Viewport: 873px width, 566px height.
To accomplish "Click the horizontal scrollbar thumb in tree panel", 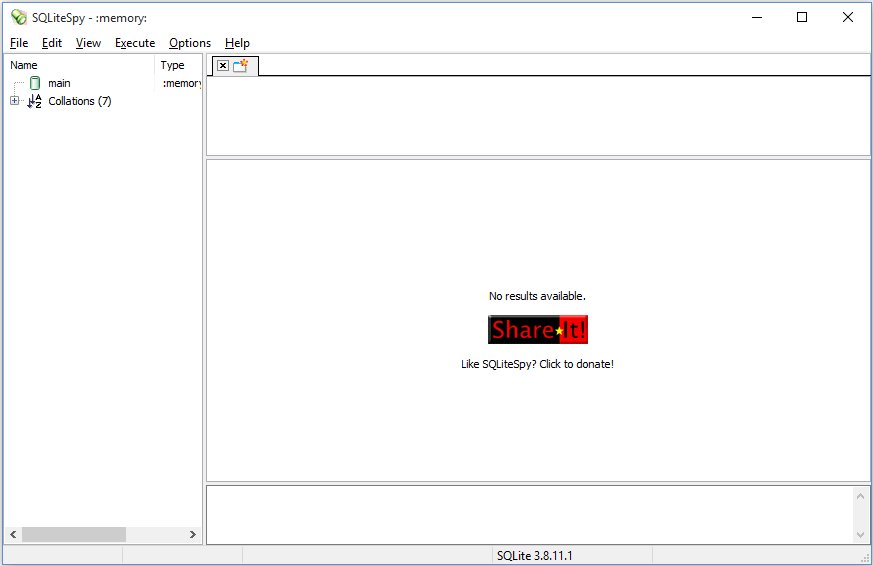I will coord(73,534).
